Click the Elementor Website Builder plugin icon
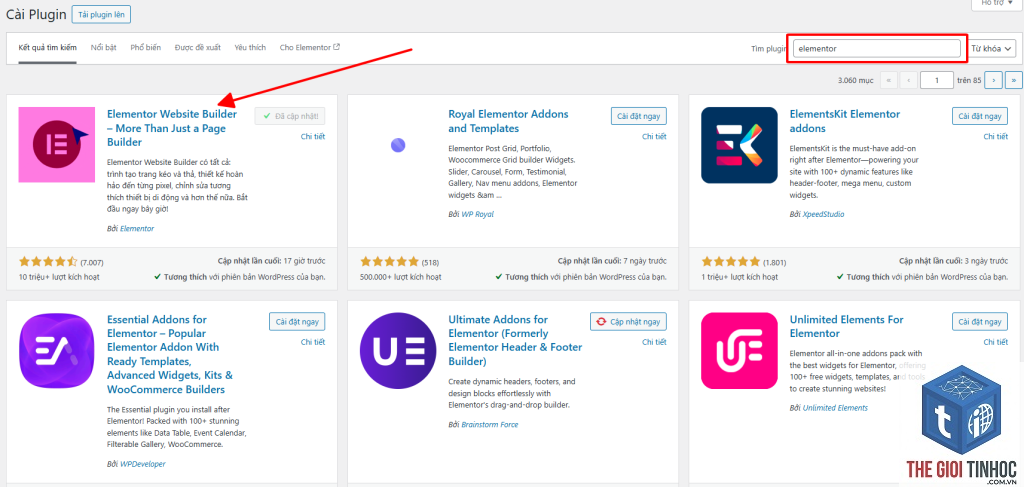This screenshot has width=1024, height=487. [x=57, y=145]
